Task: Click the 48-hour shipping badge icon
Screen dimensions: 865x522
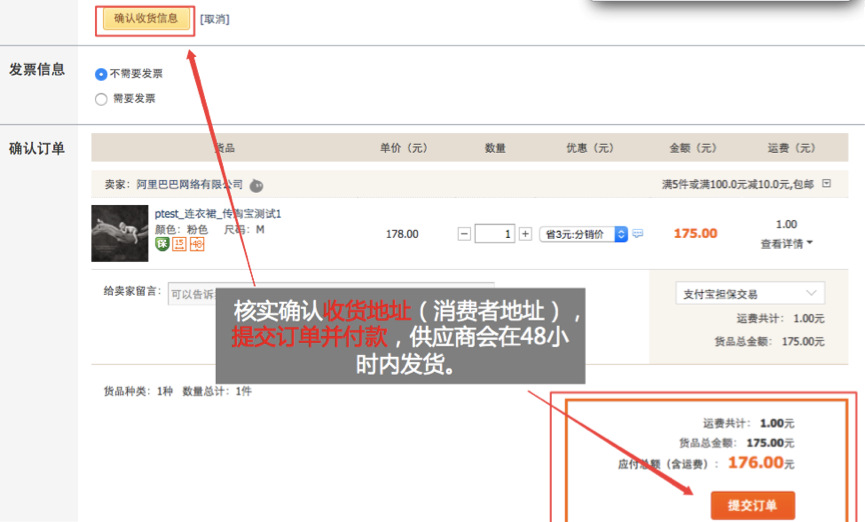Action: pos(197,244)
